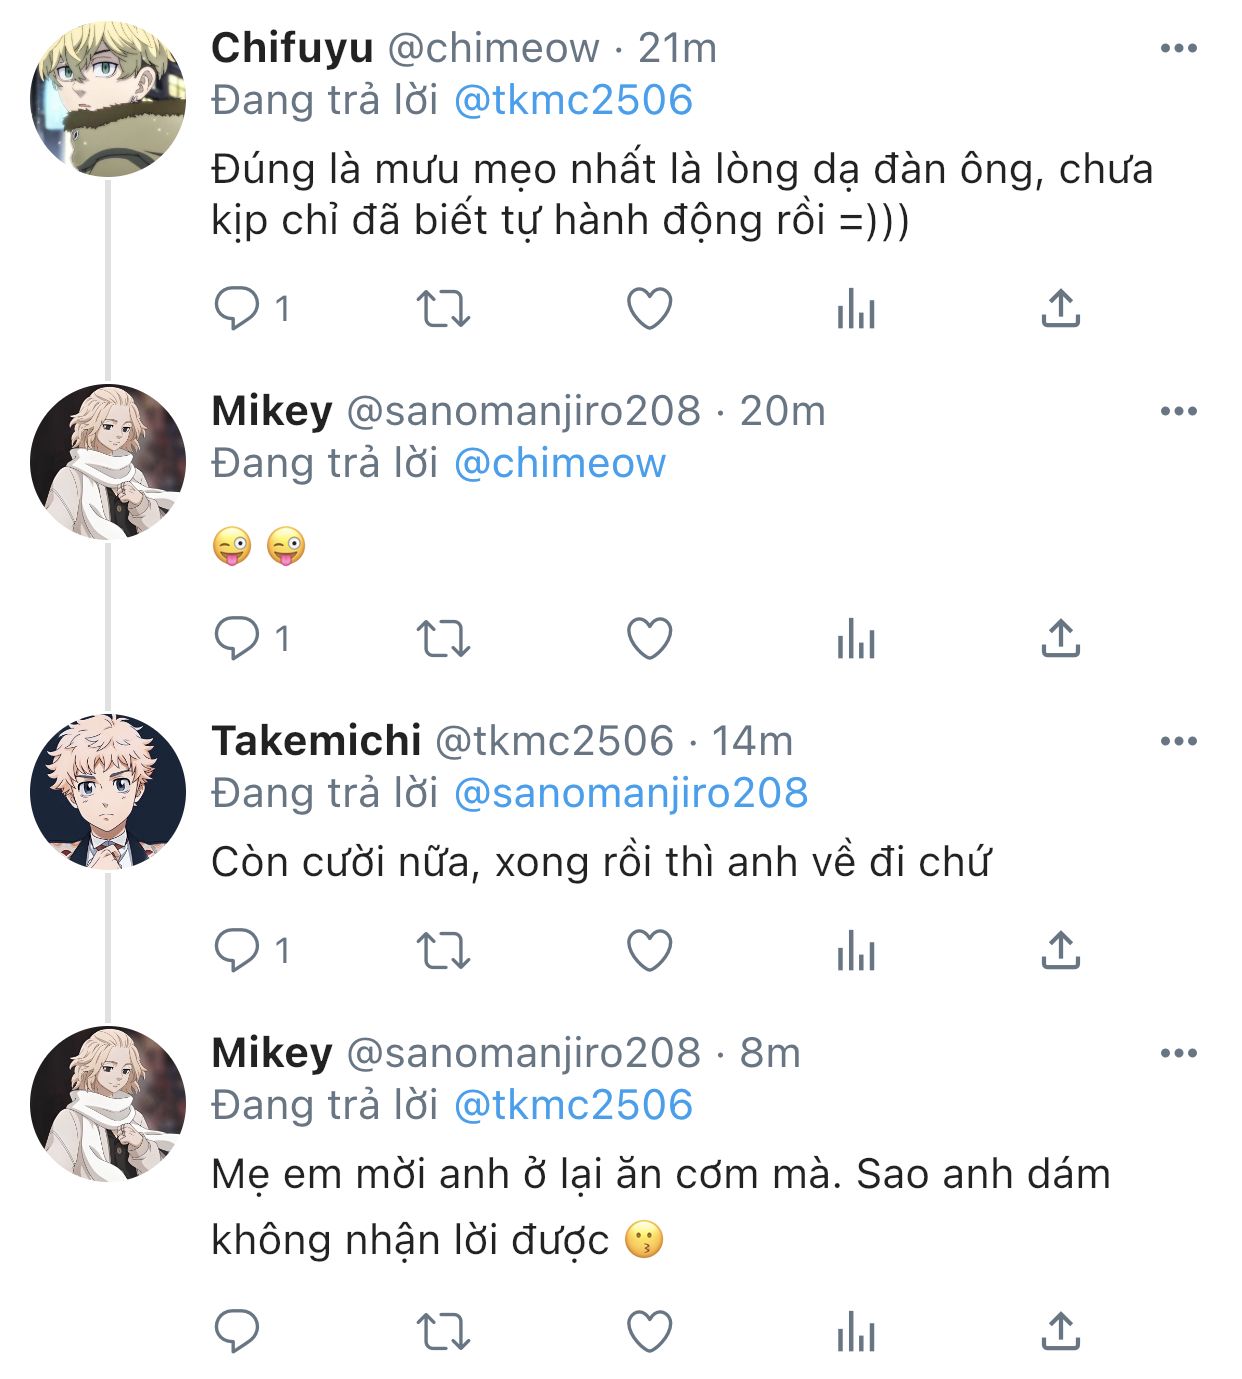
Task: Open more options on Mikey's 20m tweet
Action: tap(1179, 411)
